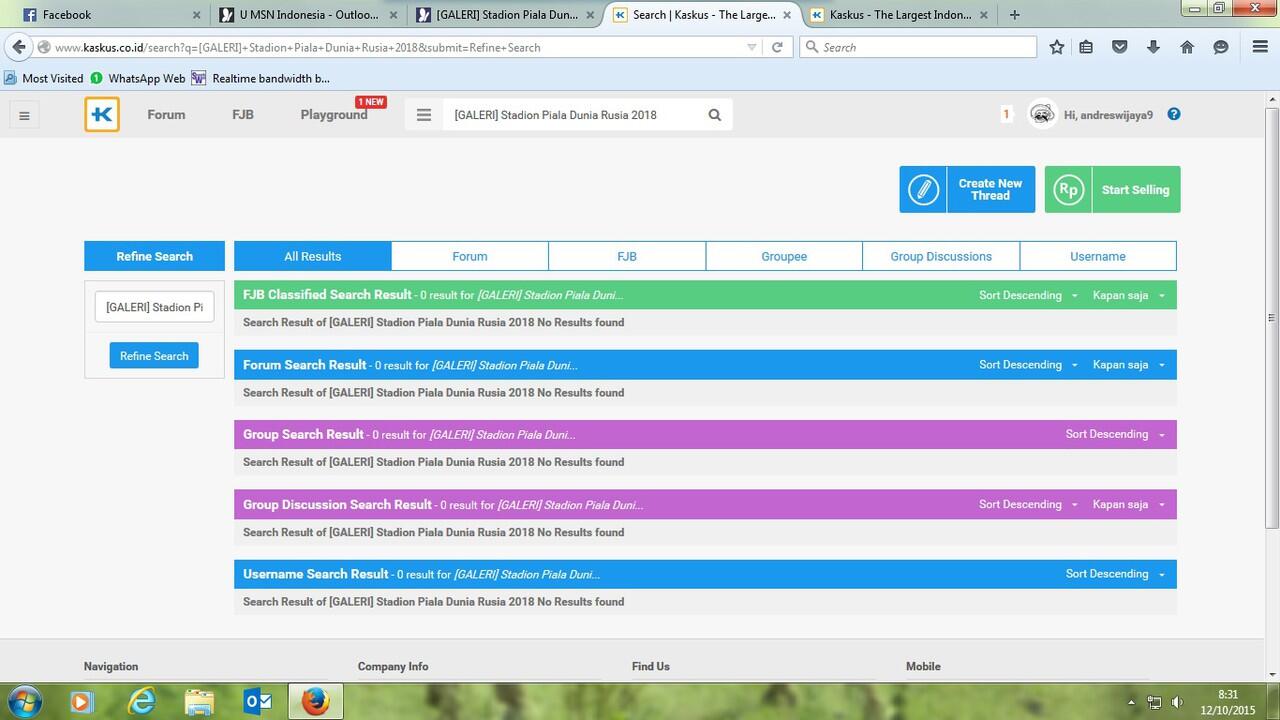Go to the Firefox home page
Viewport: 1280px width, 720px height.
pyautogui.click(x=1187, y=47)
